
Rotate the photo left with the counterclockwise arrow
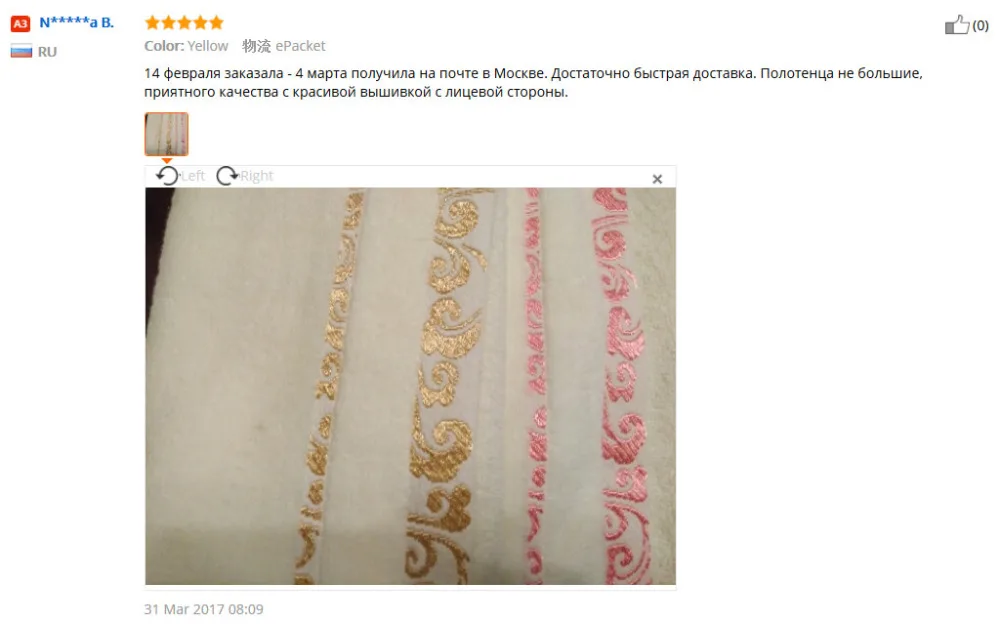coord(167,175)
